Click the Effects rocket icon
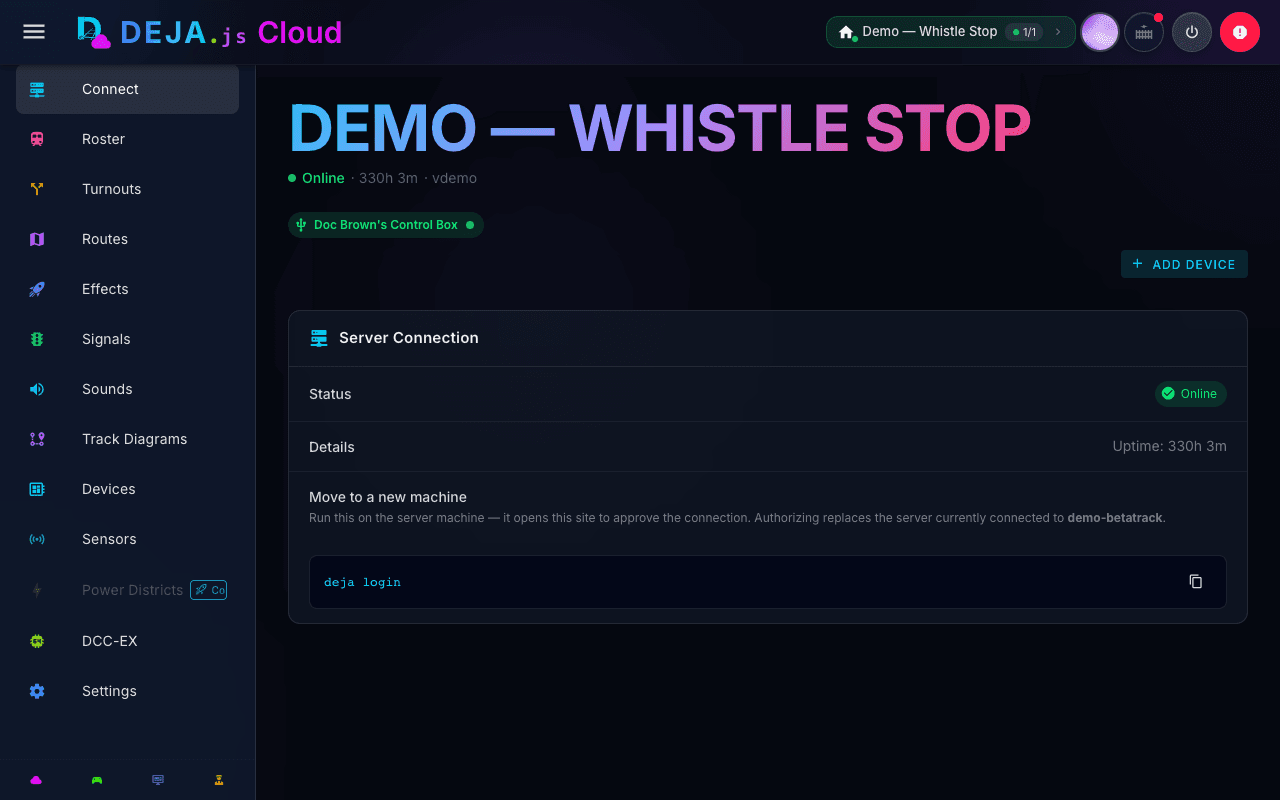 click(x=37, y=289)
